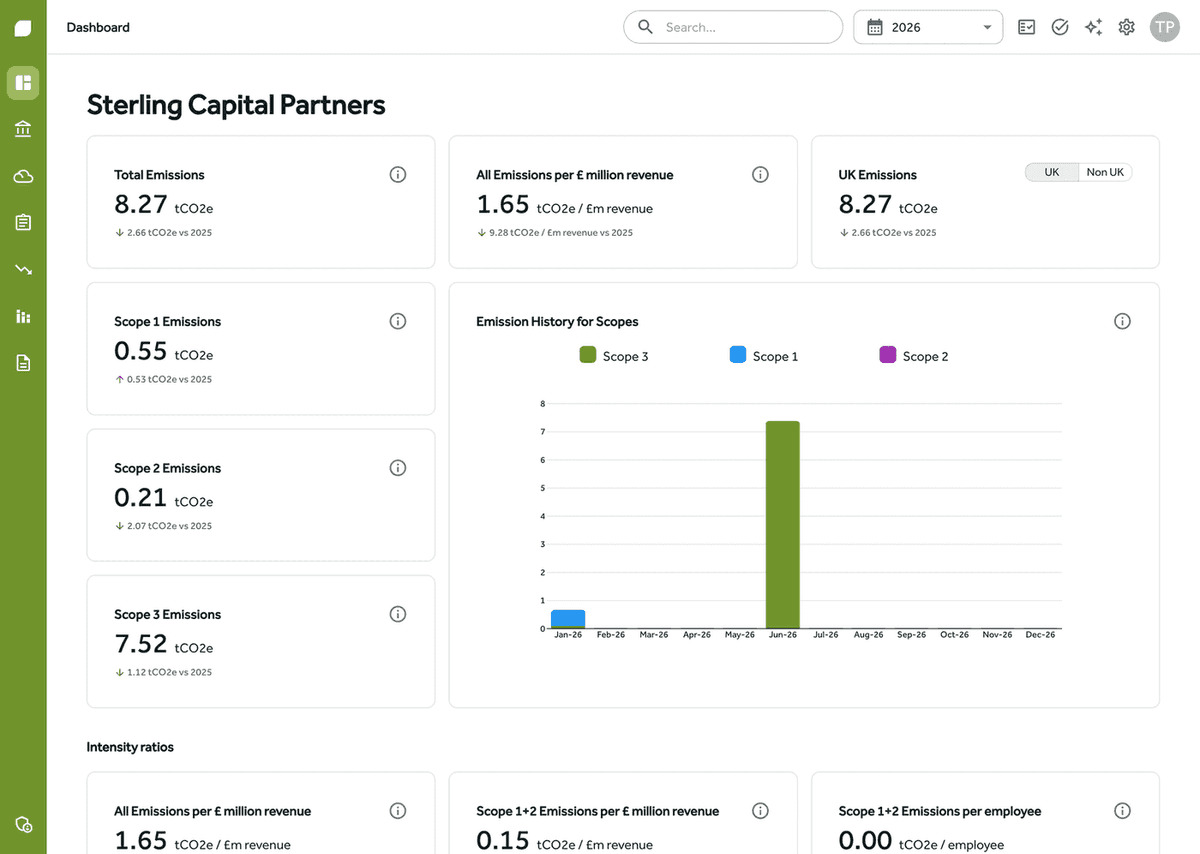
Task: Open the 2026 year dropdown arrow
Action: click(x=987, y=28)
